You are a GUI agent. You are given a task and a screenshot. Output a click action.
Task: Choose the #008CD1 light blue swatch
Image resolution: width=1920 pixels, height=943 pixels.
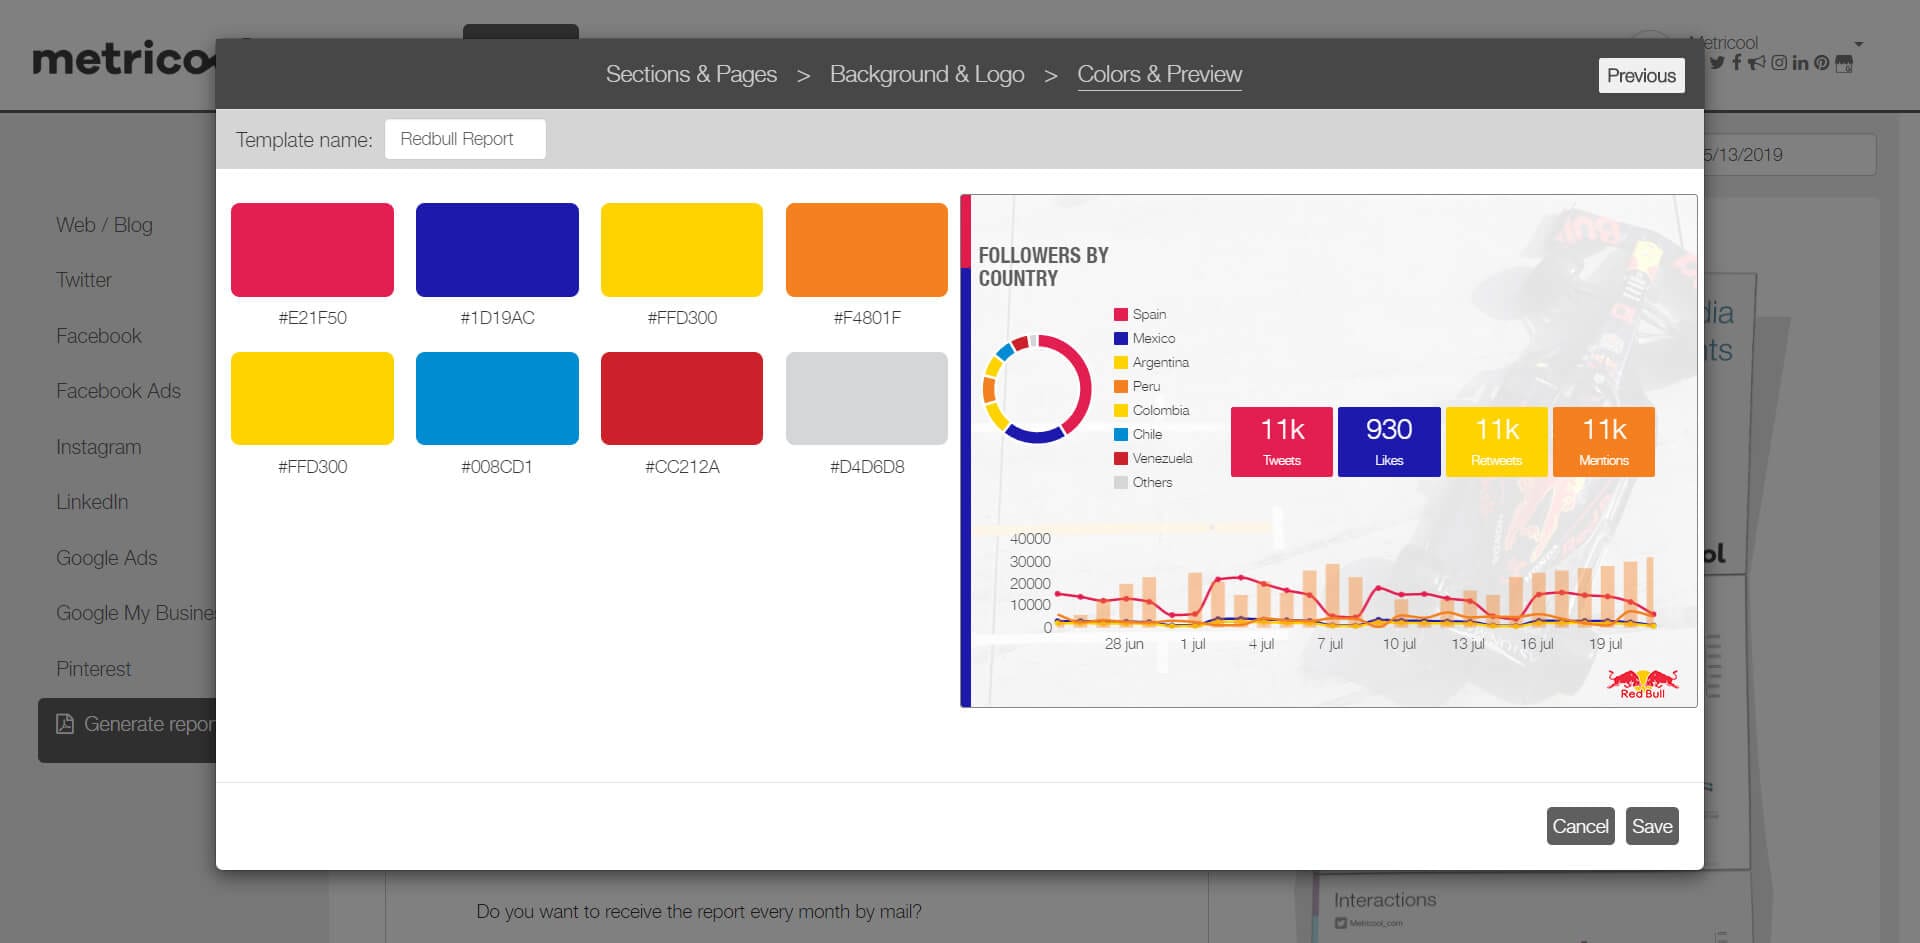coord(497,398)
